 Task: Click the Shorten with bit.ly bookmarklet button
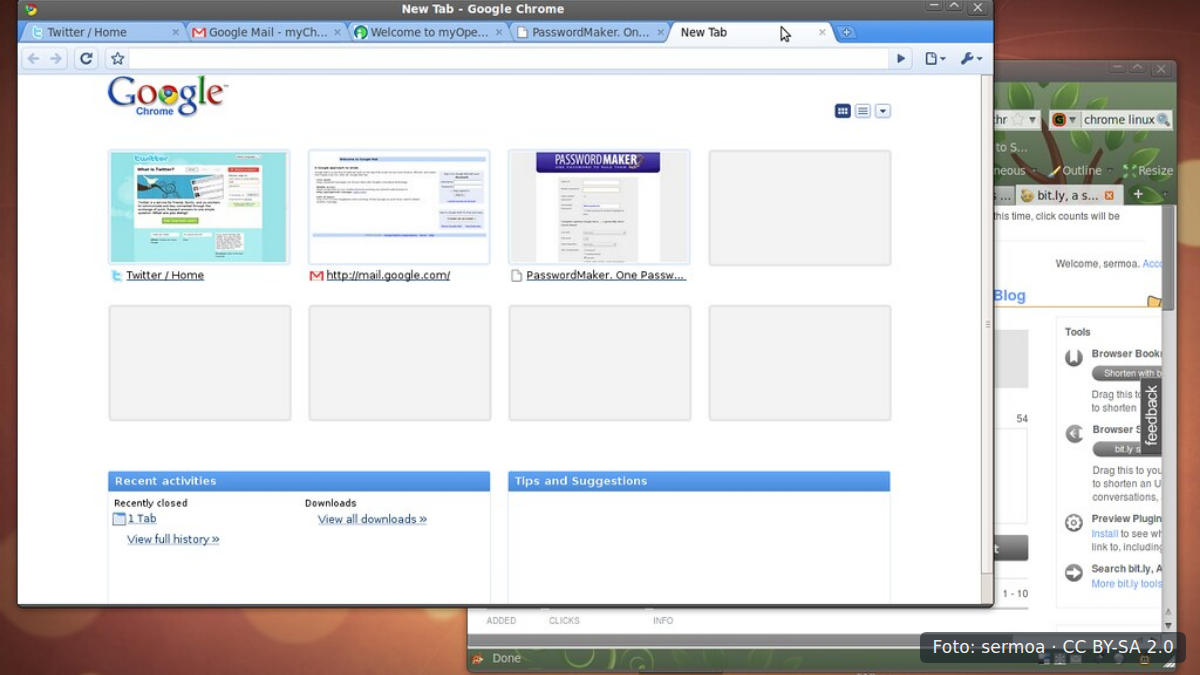1127,373
